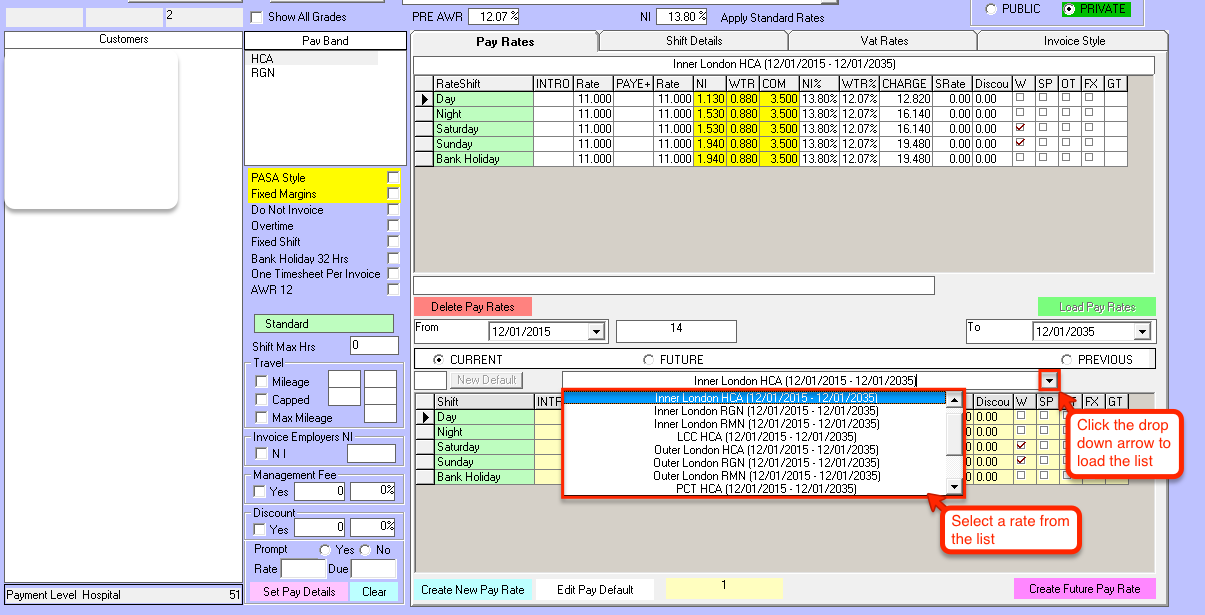Select the PREVIOUS radio button

pyautogui.click(x=1067, y=359)
